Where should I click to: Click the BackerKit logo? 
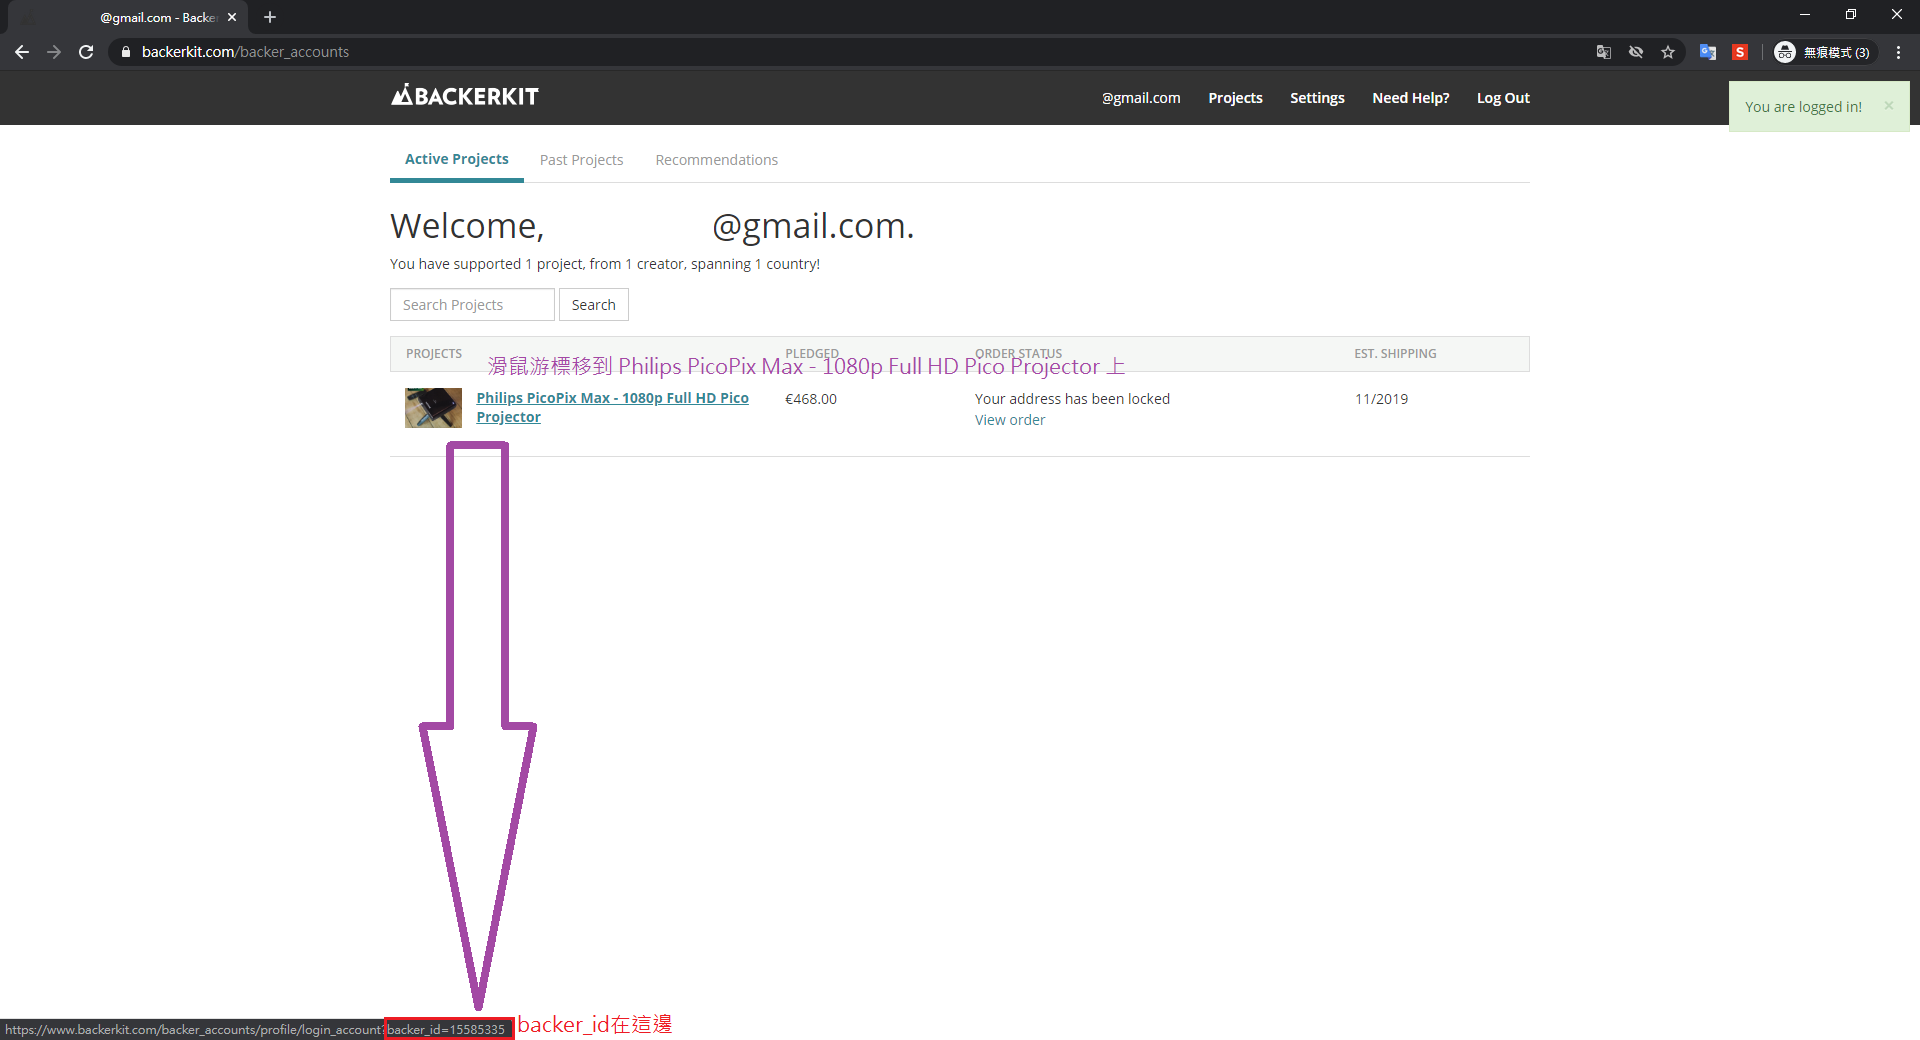(x=465, y=96)
